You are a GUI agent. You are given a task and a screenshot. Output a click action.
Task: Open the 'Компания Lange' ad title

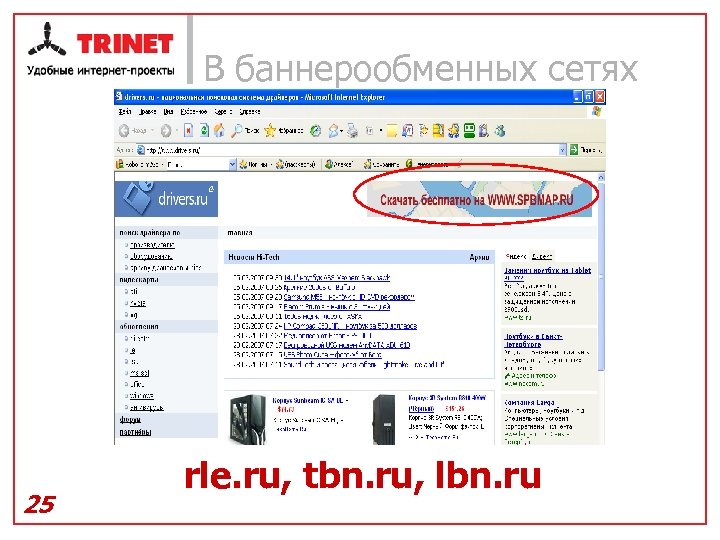(529, 403)
